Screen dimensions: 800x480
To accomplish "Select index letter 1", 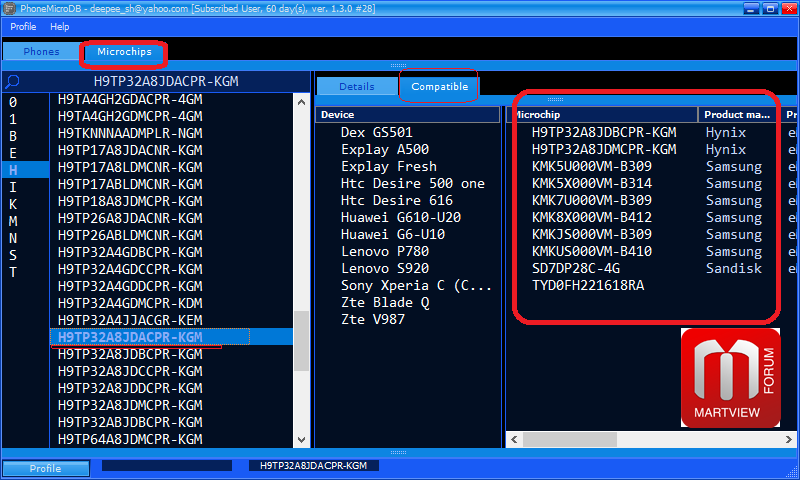I will pos(13,119).
